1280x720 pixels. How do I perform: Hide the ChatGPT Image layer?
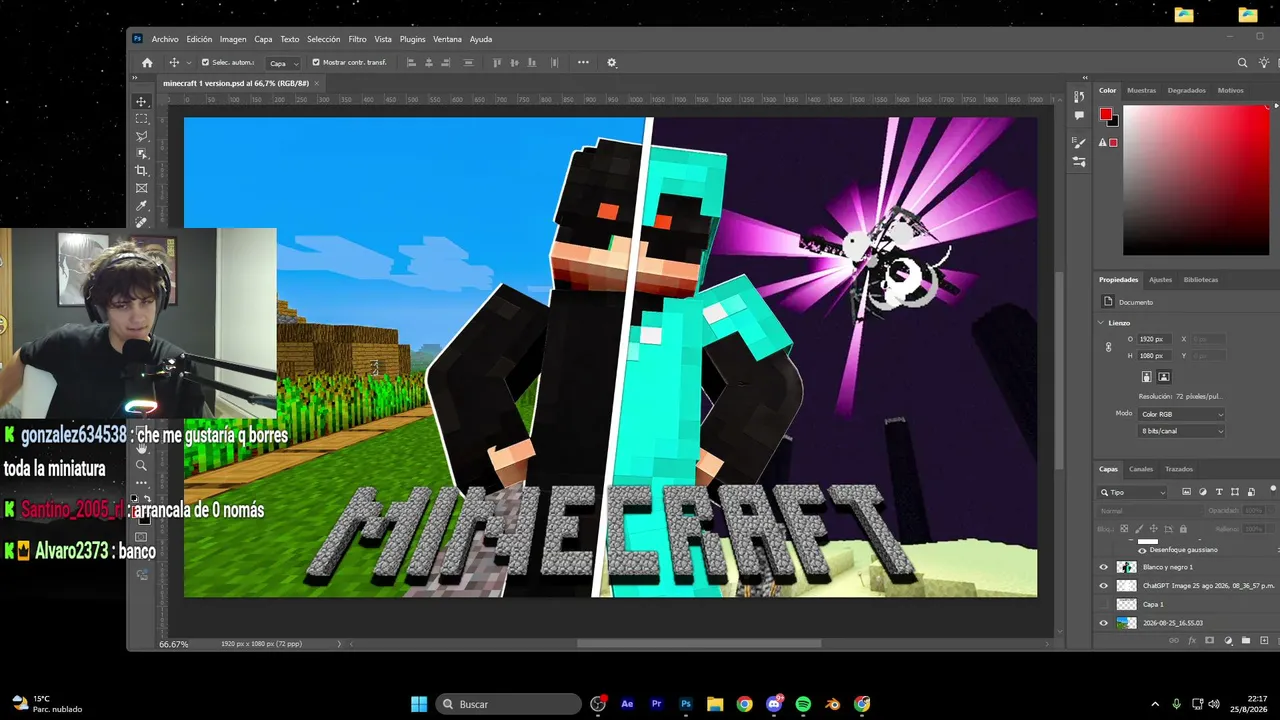click(x=1104, y=586)
